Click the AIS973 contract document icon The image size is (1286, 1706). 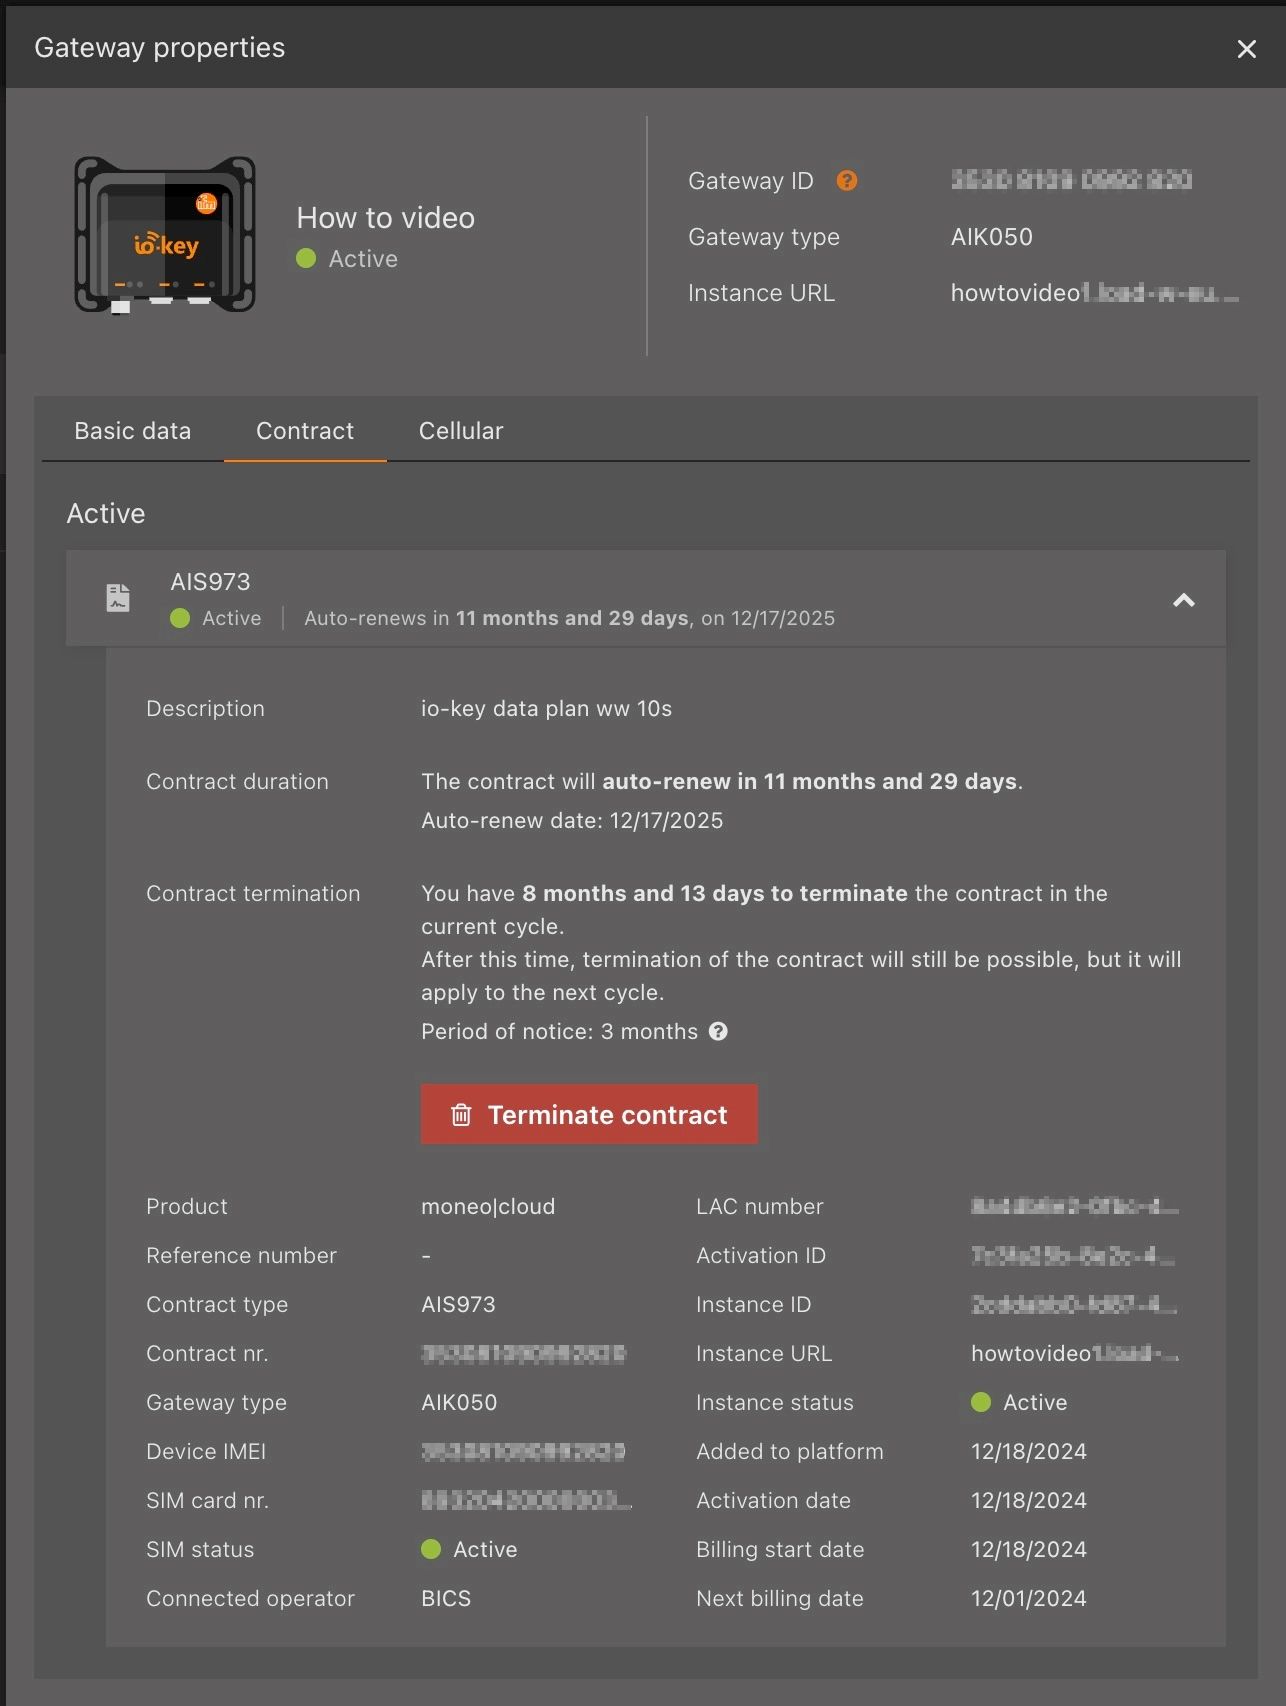(x=118, y=598)
